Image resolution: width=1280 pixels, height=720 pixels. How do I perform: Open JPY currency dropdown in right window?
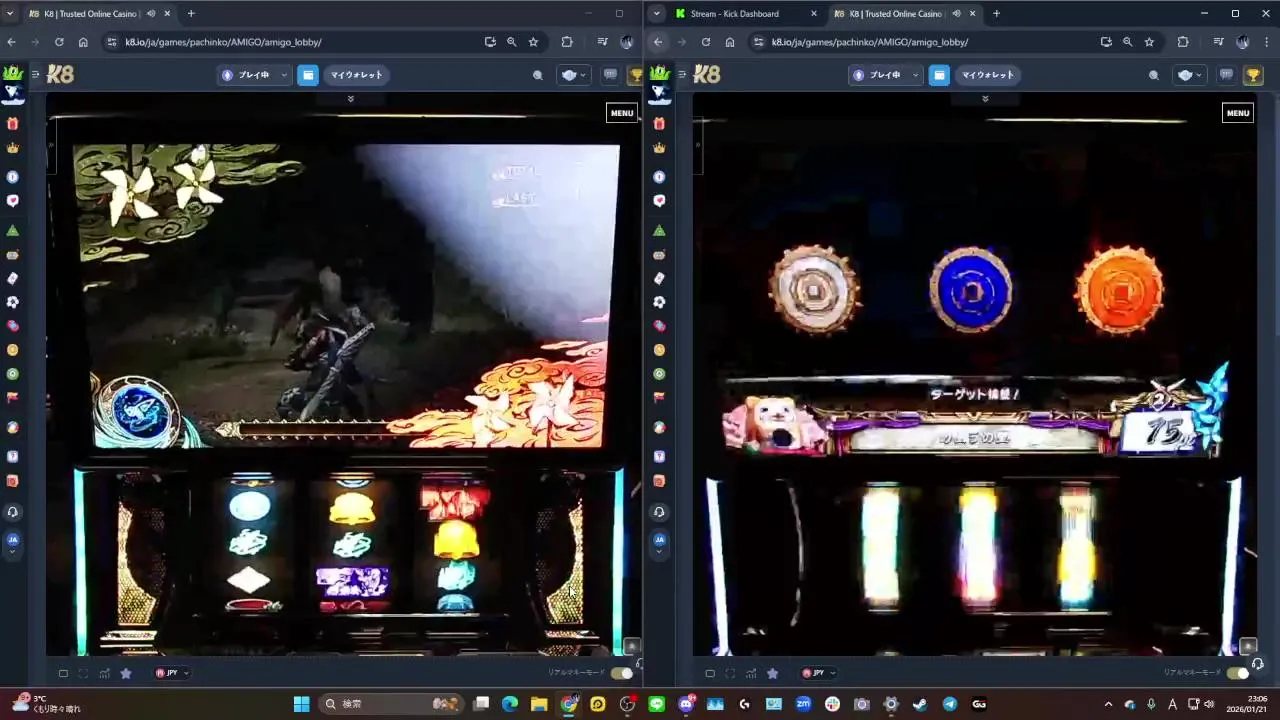pyautogui.click(x=818, y=673)
